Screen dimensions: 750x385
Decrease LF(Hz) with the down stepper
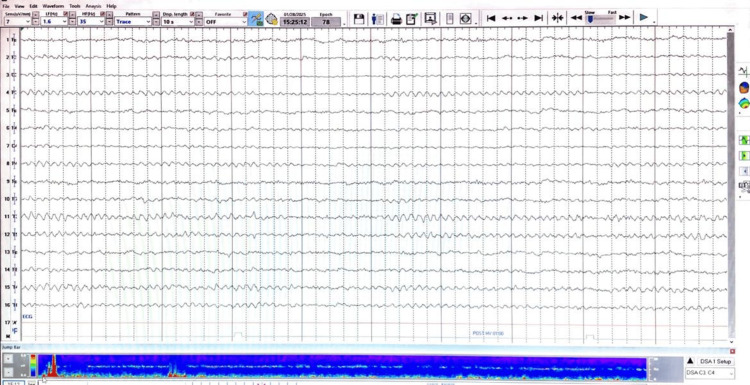pyautogui.click(x=72, y=22)
